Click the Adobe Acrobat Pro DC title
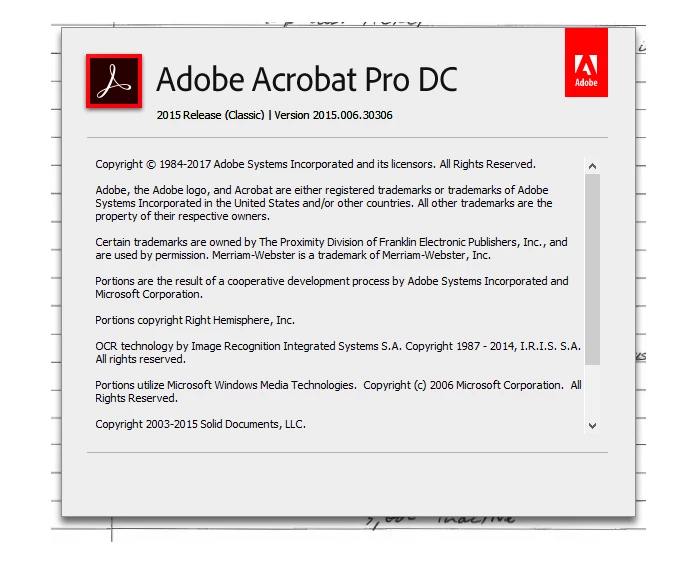696x564 pixels. (x=307, y=79)
